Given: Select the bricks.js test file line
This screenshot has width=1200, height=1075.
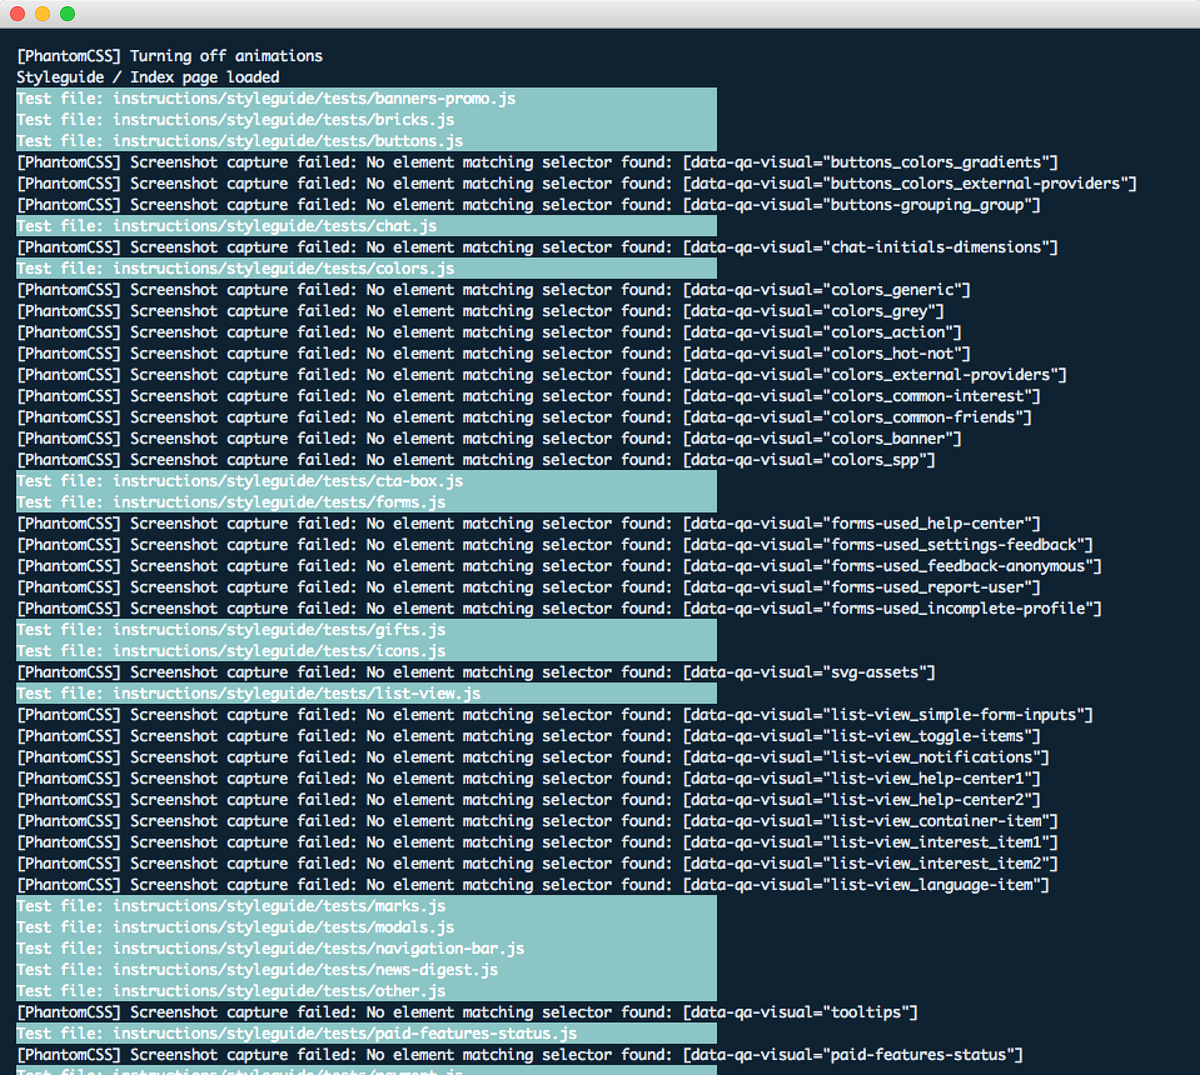Looking at the screenshot, I should [367, 120].
